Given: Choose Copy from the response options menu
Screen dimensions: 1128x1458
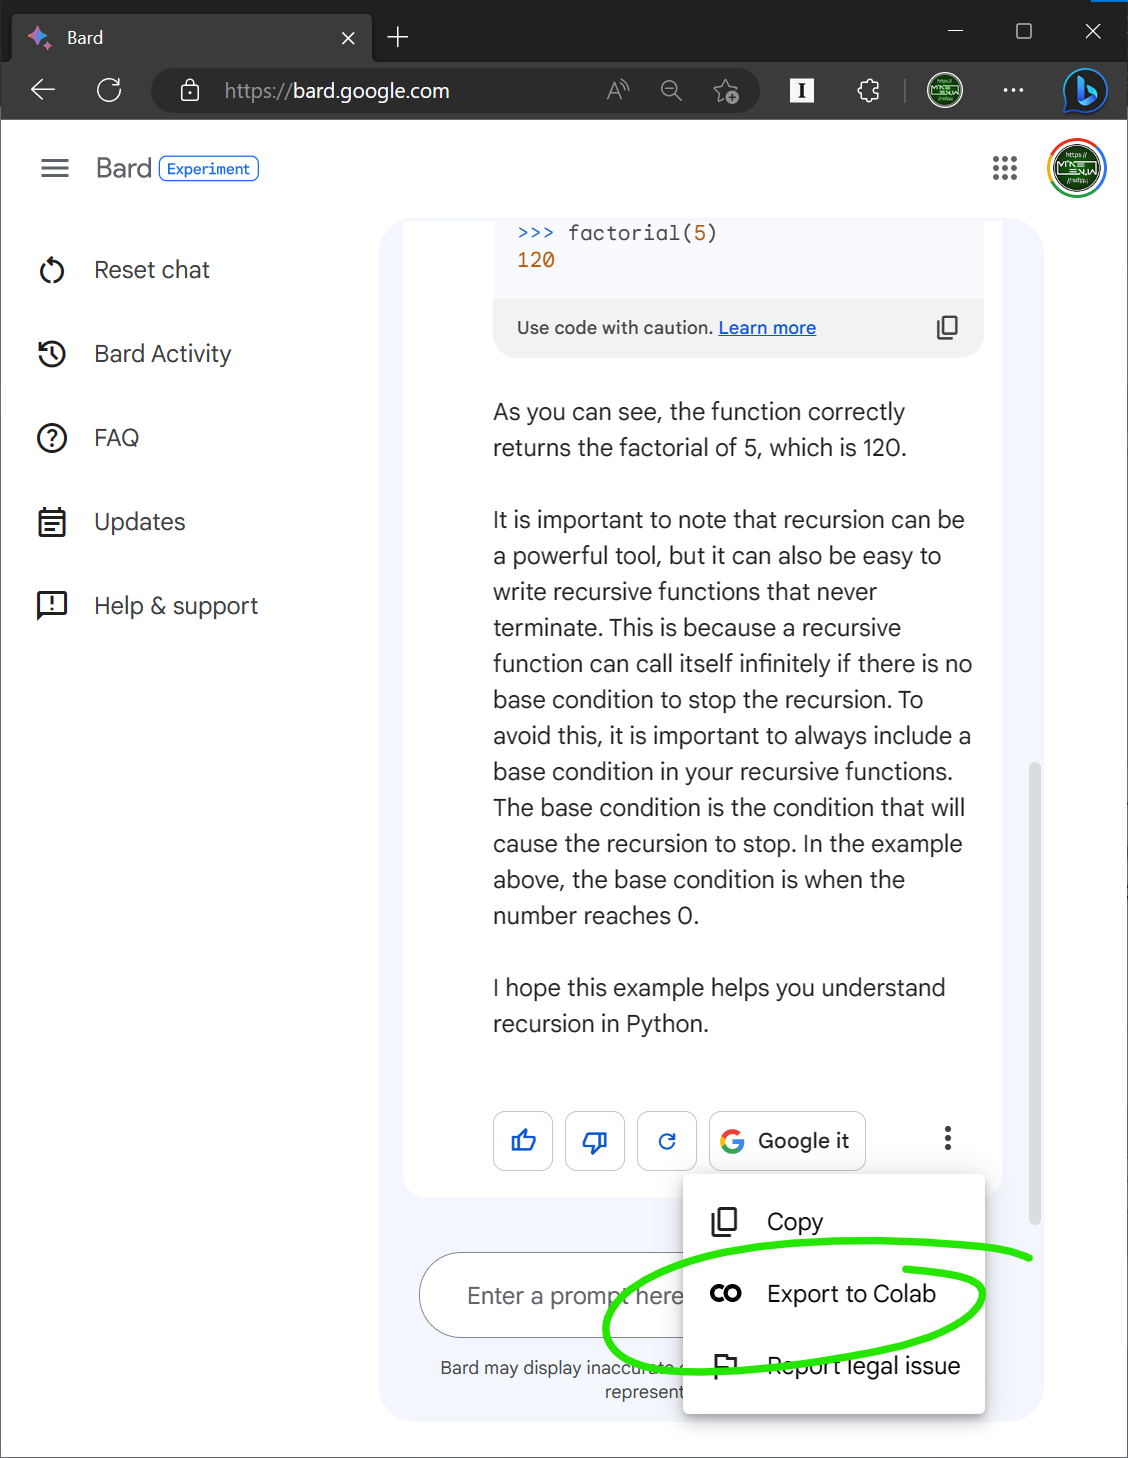Looking at the screenshot, I should tap(795, 1221).
